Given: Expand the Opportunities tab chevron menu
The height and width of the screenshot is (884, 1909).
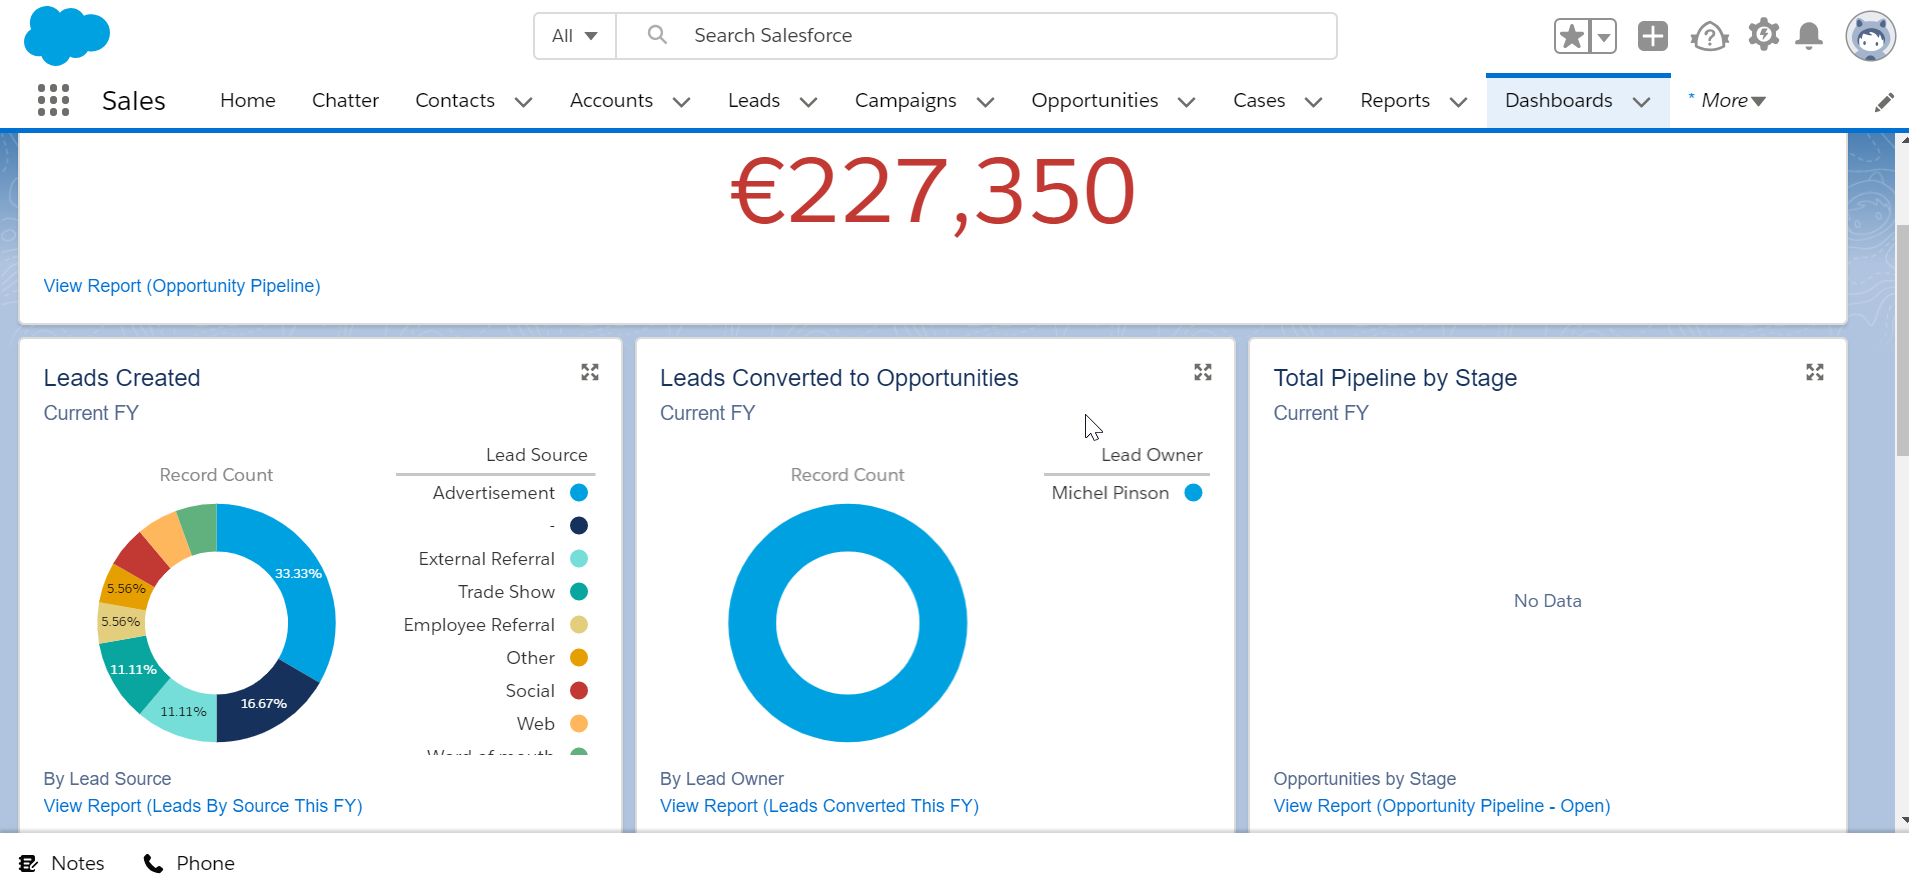Looking at the screenshot, I should coord(1187,102).
